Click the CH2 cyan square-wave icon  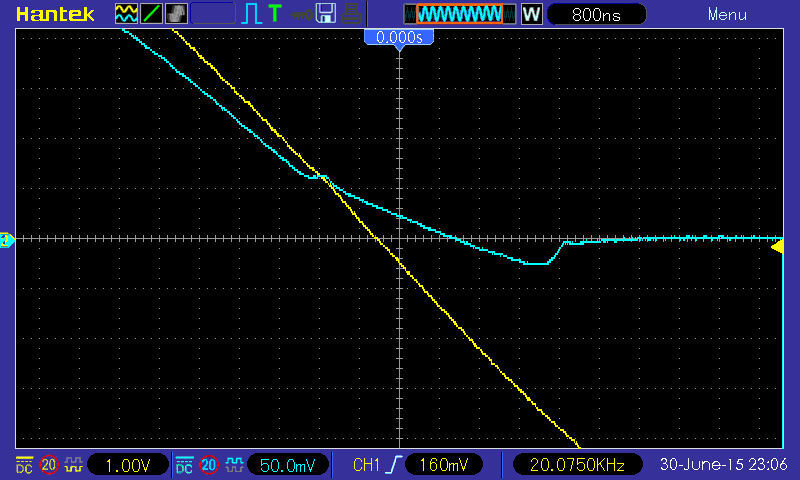(x=234, y=465)
